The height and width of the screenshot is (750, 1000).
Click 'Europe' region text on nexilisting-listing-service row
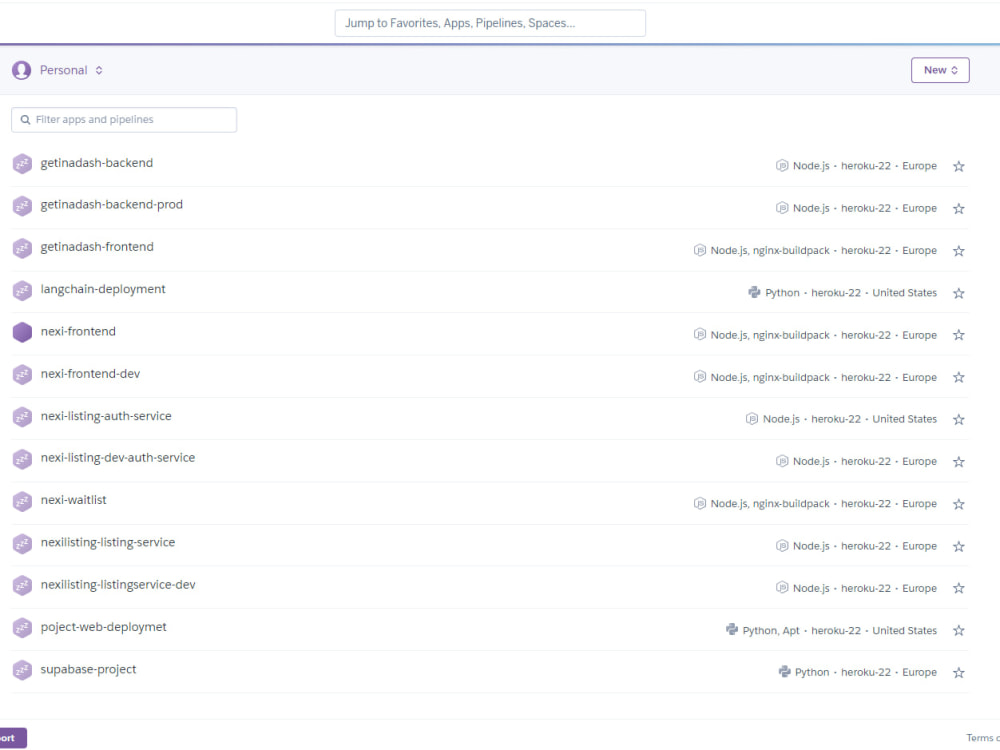[x=919, y=546]
